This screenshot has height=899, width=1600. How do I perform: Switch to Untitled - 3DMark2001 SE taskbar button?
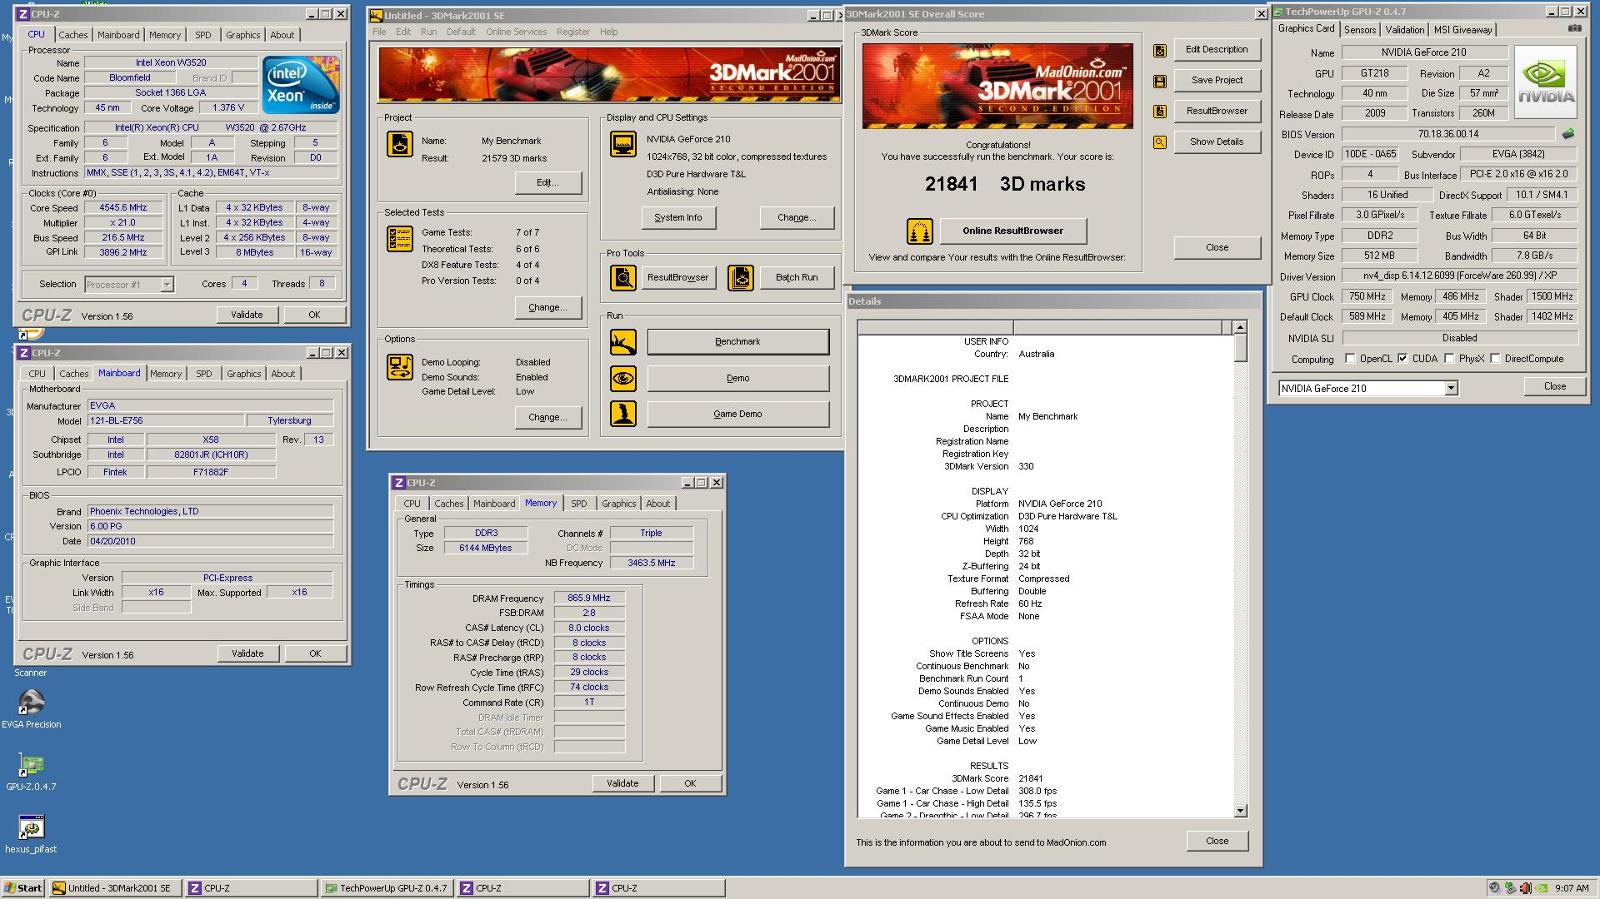(x=116, y=888)
